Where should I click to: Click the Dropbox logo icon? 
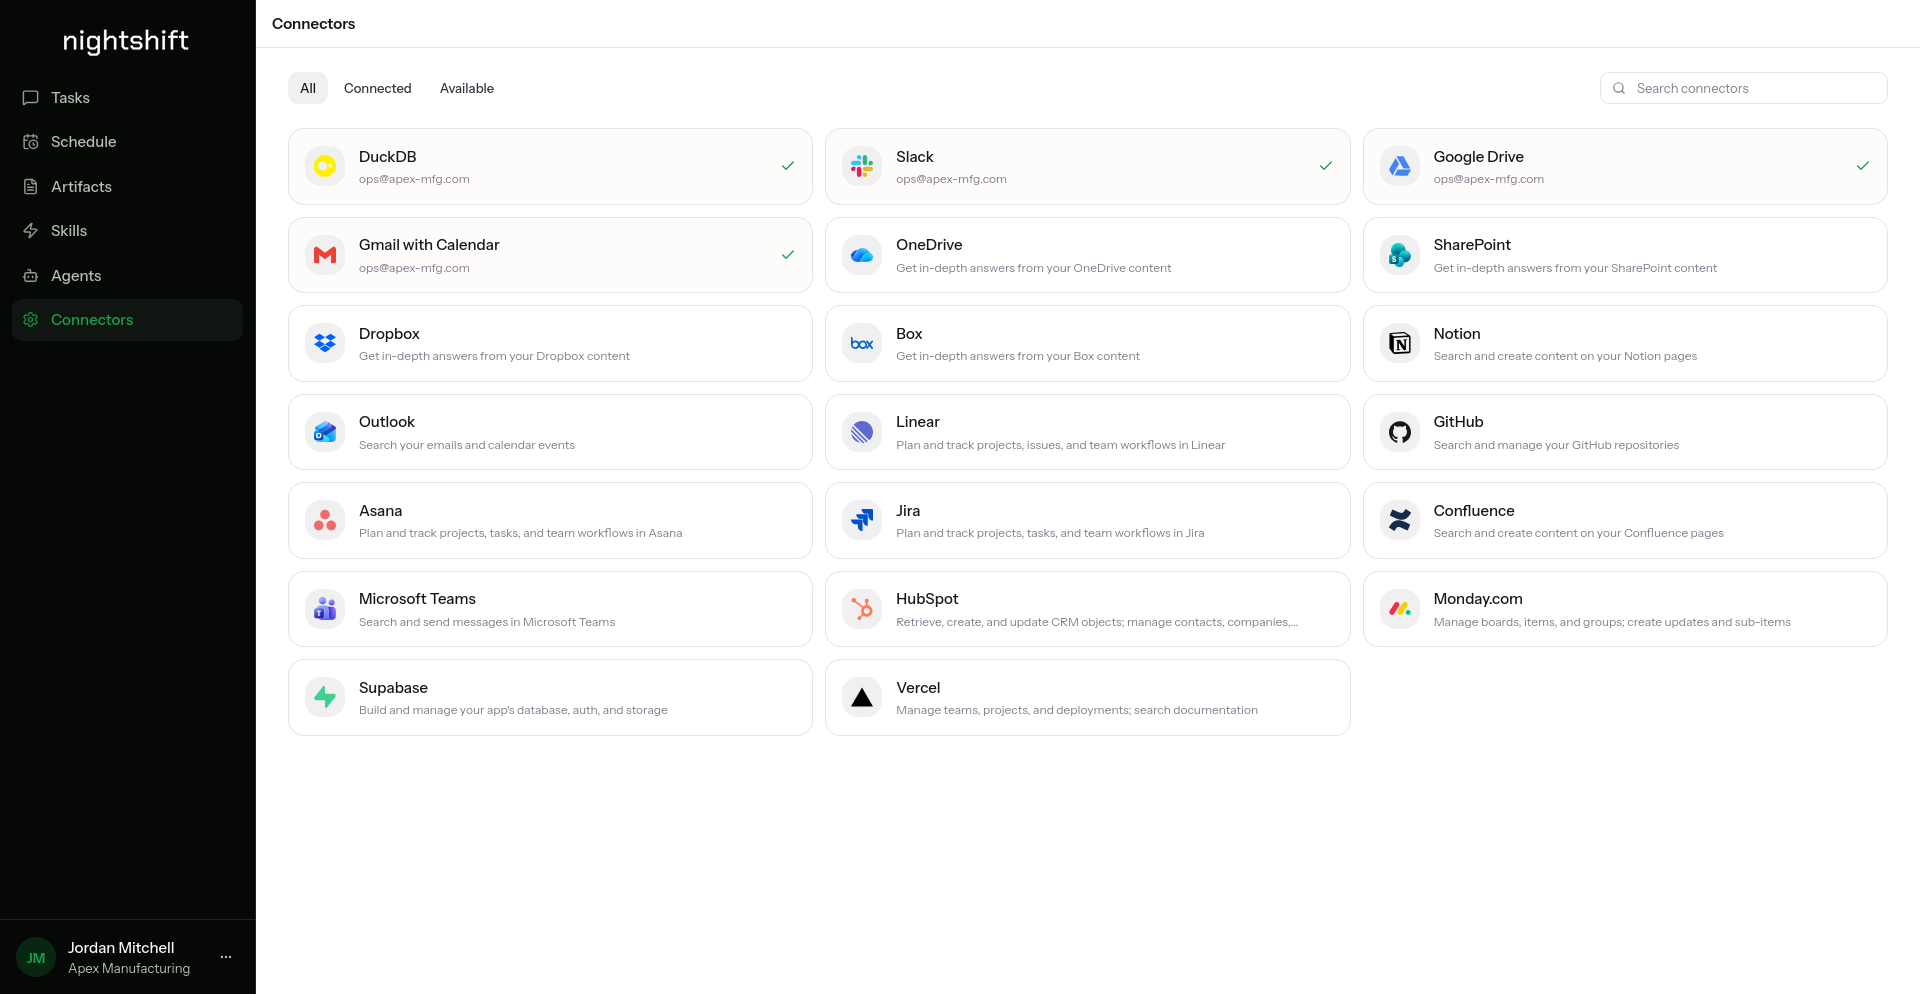[325, 343]
